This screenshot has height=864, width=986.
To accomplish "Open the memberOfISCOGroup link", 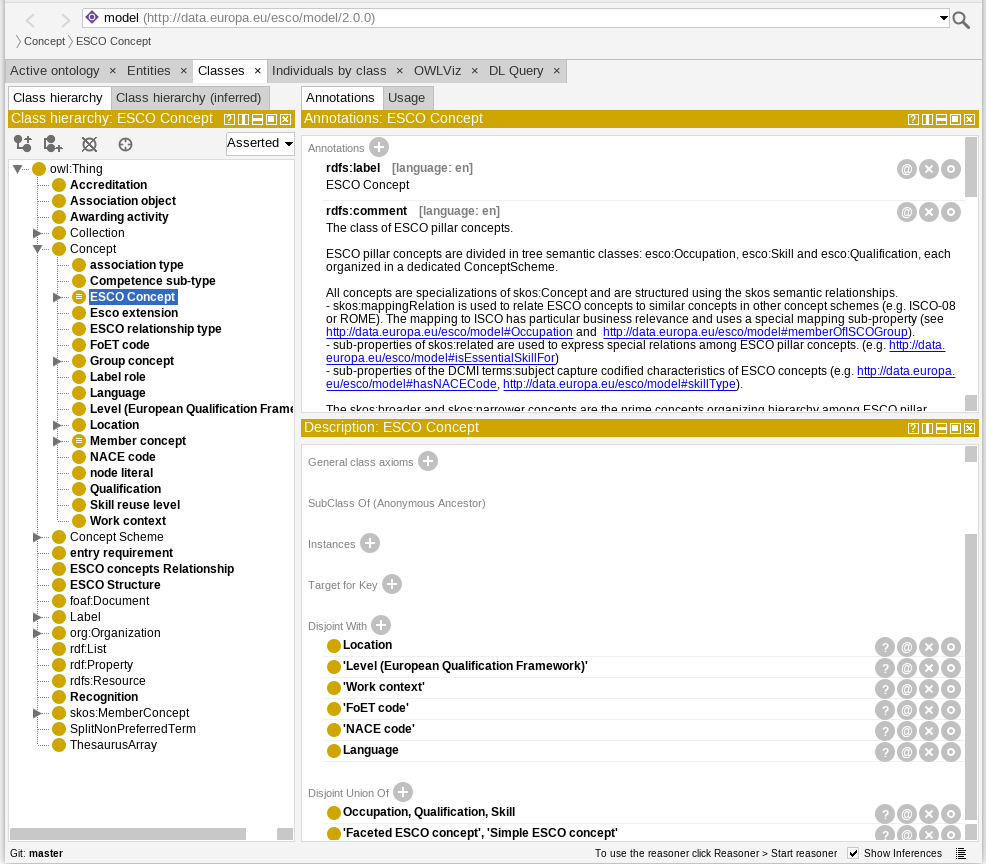I will 755,332.
